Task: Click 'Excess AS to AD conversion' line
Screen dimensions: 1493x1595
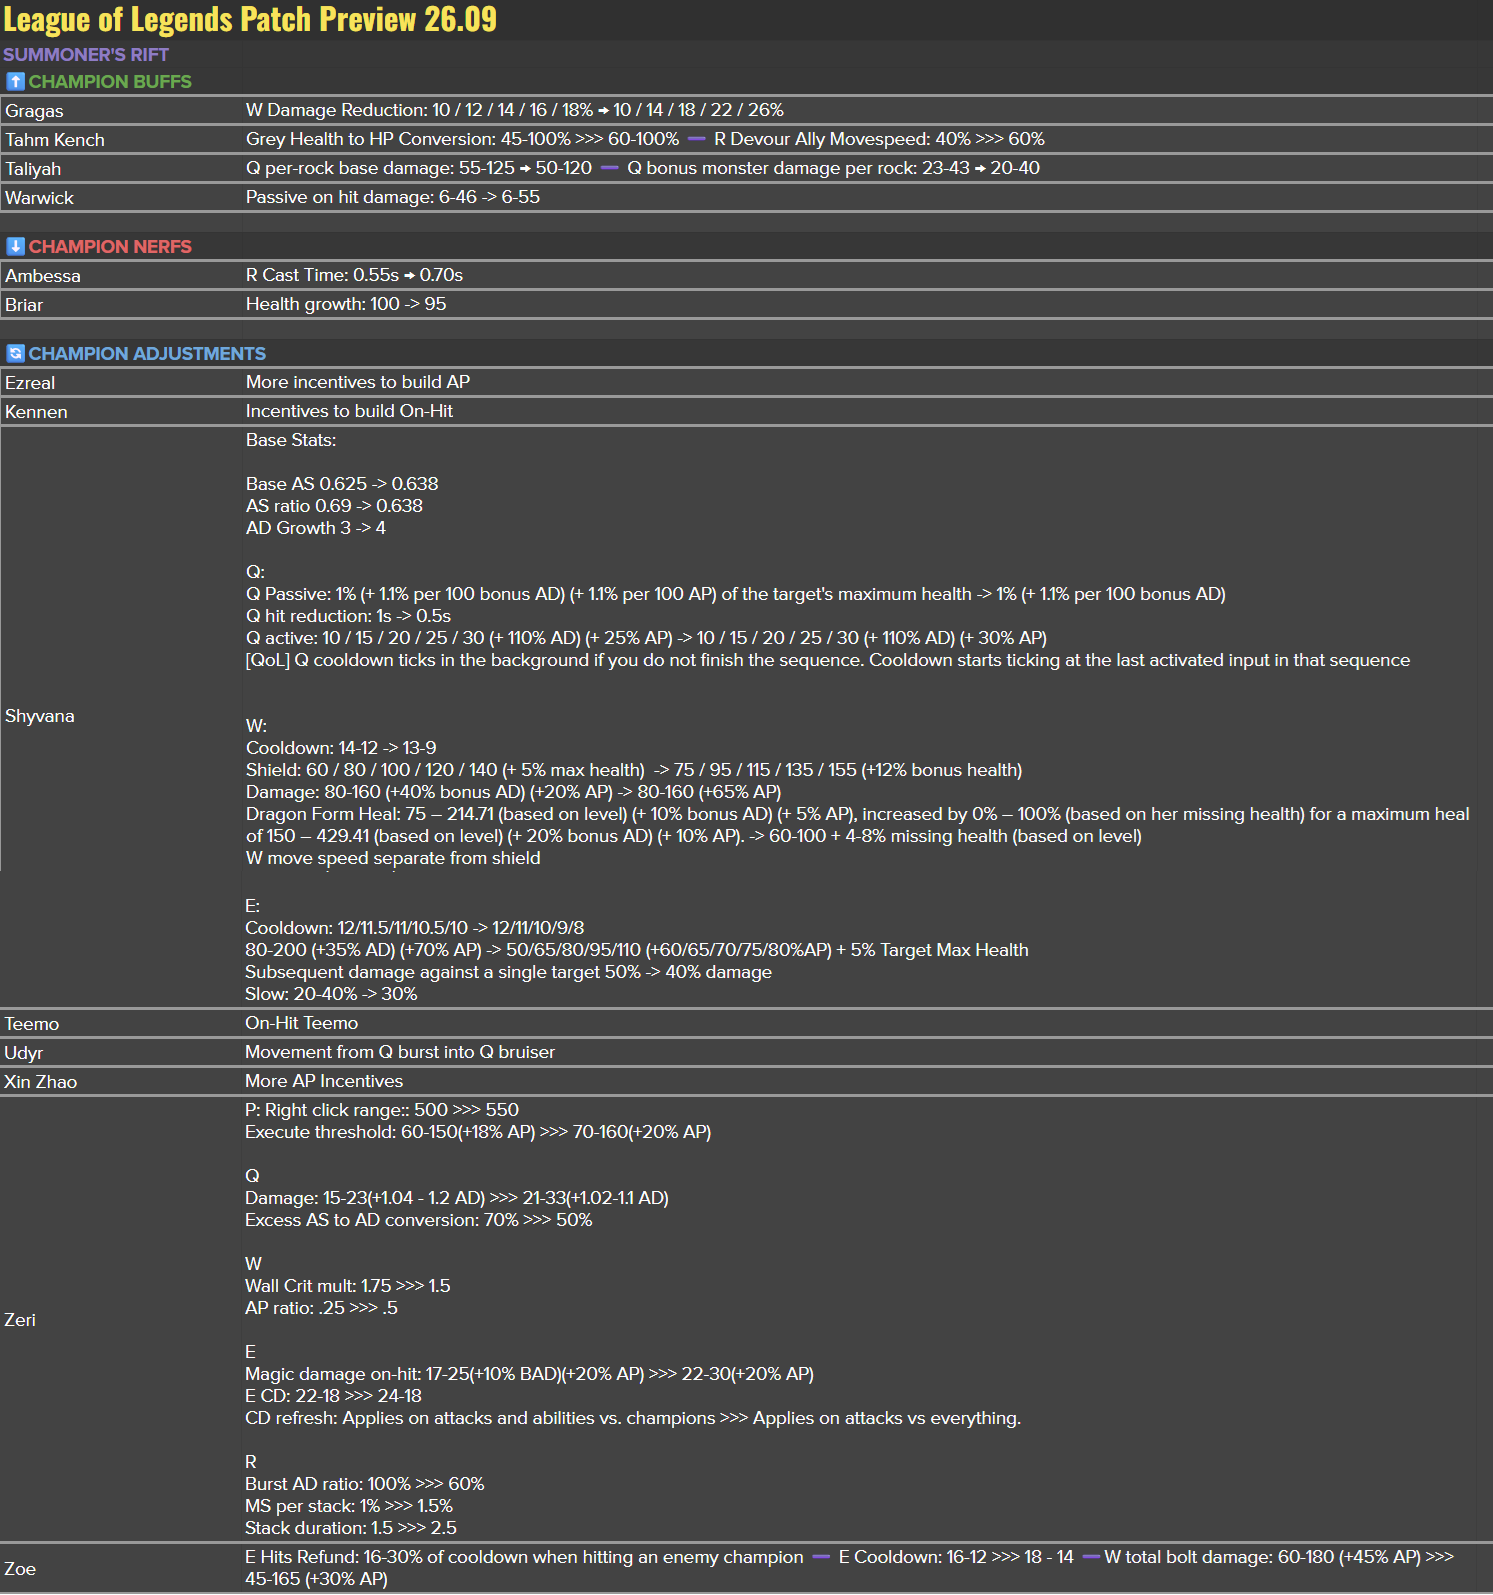Action: [x=419, y=1220]
